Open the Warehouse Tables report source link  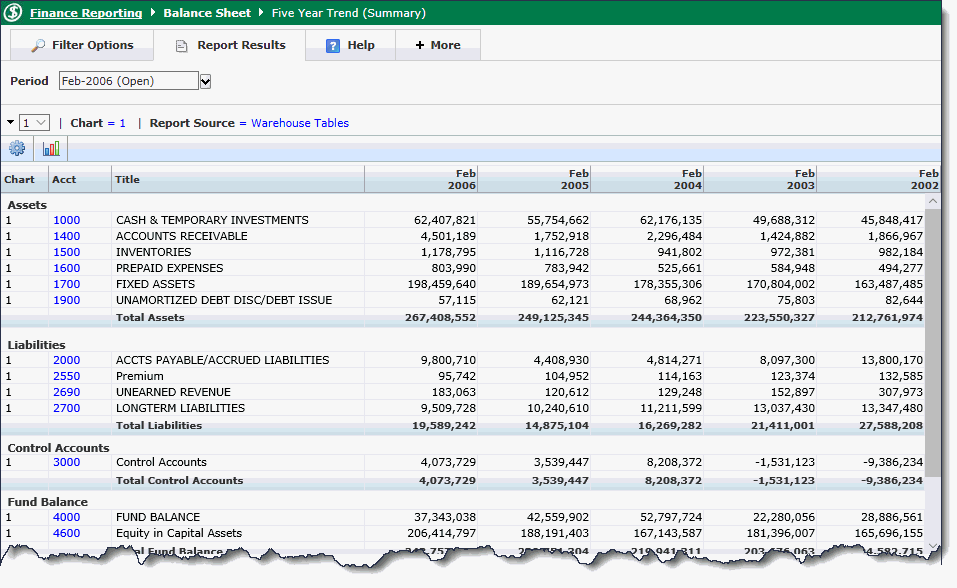[x=300, y=123]
